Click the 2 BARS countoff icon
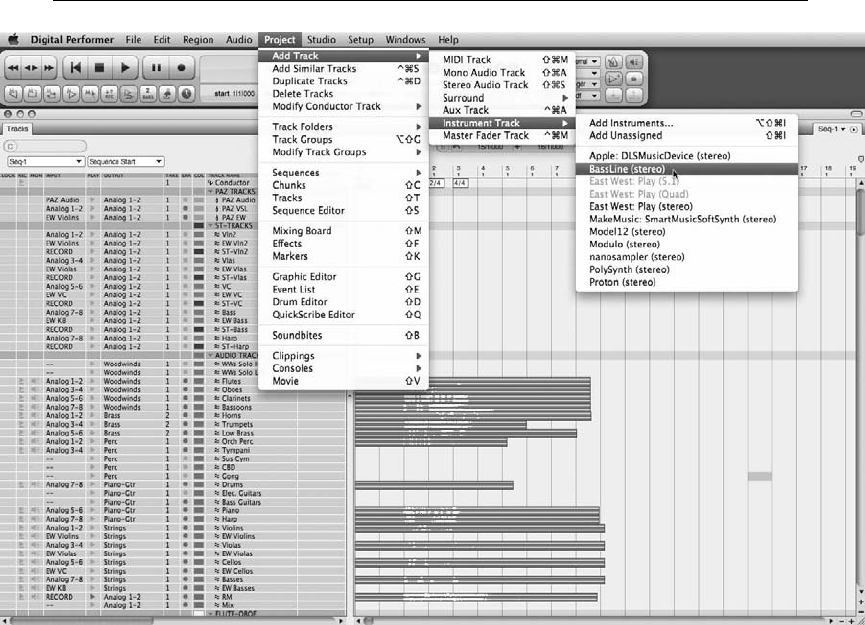865x625 pixels. pyautogui.click(x=148, y=94)
